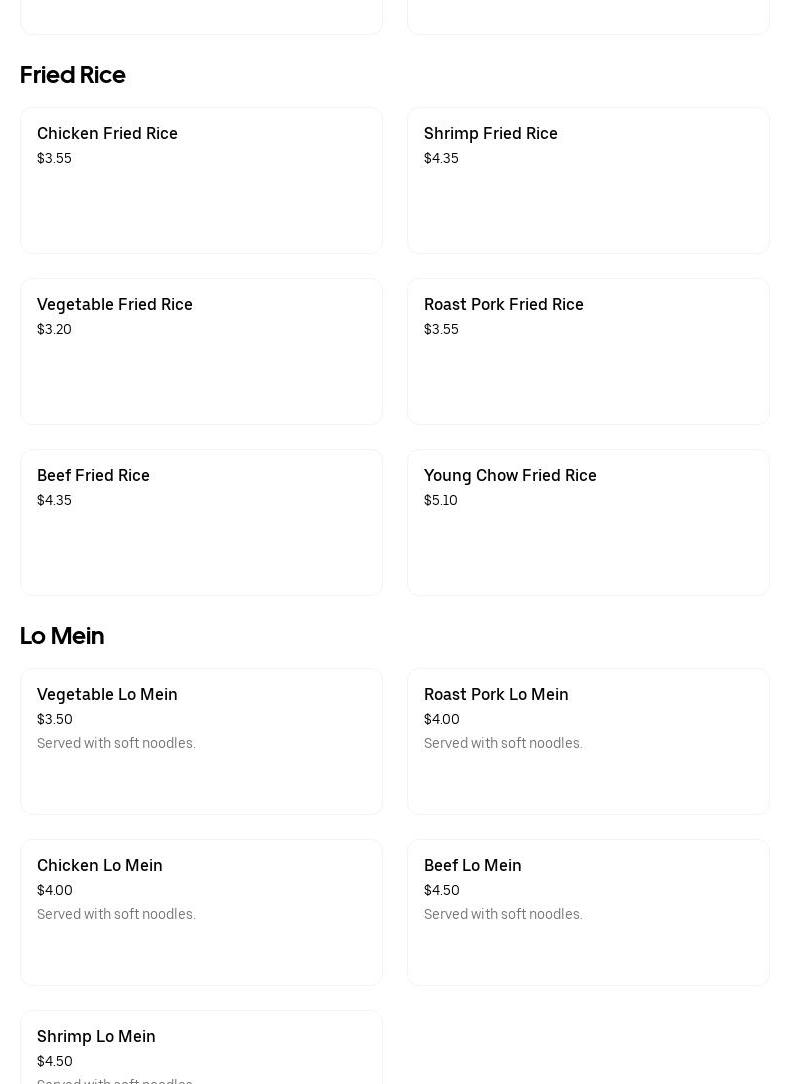This screenshot has width=804, height=1084.
Task: Open the Chicken Fried Rice item
Action: 201,180
